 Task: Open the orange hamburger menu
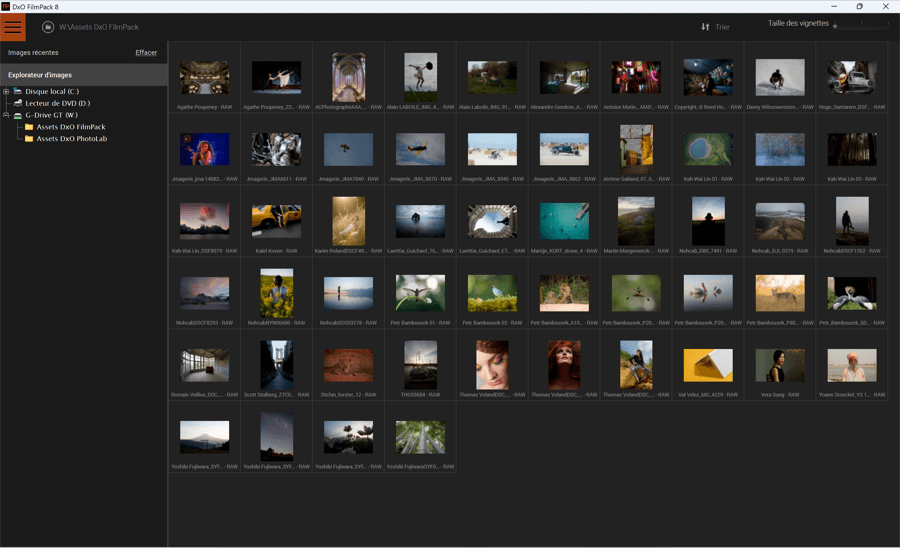tap(13, 27)
